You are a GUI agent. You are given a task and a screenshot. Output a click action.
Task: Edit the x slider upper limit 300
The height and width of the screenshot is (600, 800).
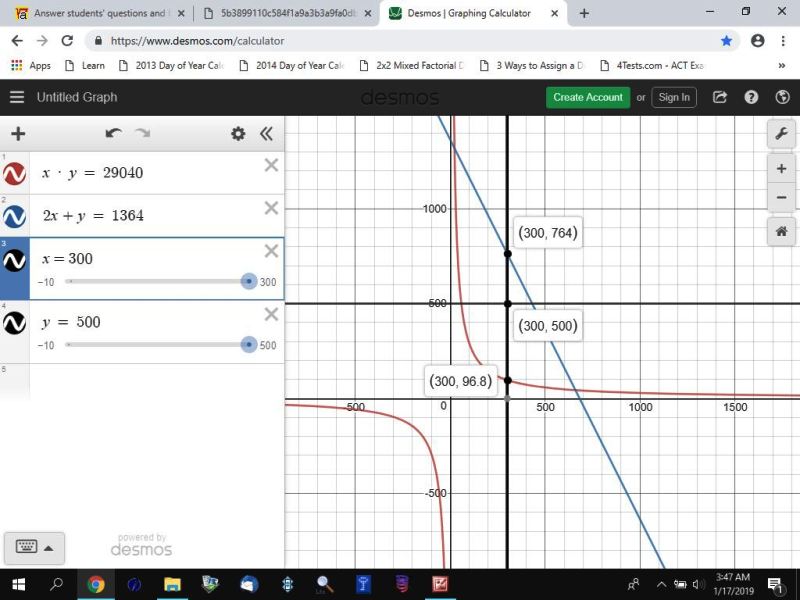pyautogui.click(x=268, y=282)
